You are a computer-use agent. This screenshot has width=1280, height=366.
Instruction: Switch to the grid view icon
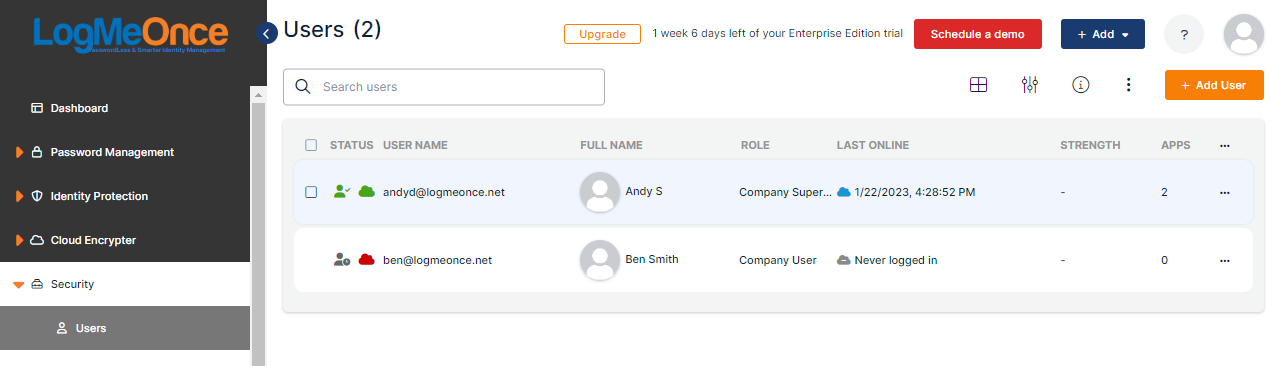click(x=979, y=85)
